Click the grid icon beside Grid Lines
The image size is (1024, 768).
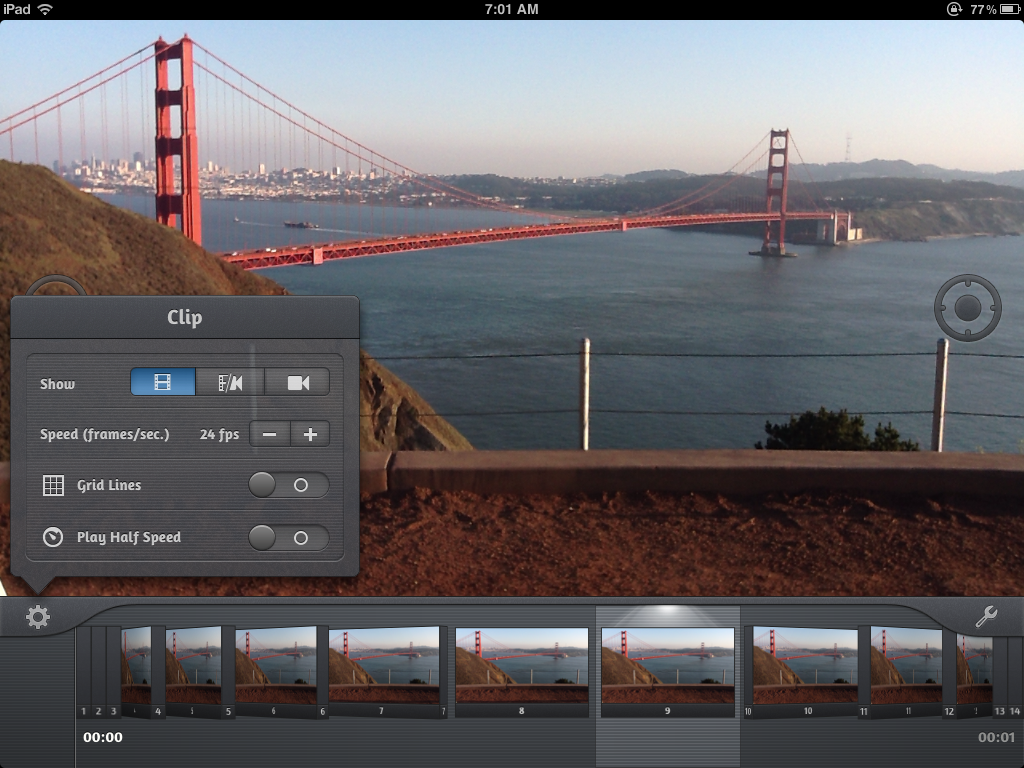[53, 486]
